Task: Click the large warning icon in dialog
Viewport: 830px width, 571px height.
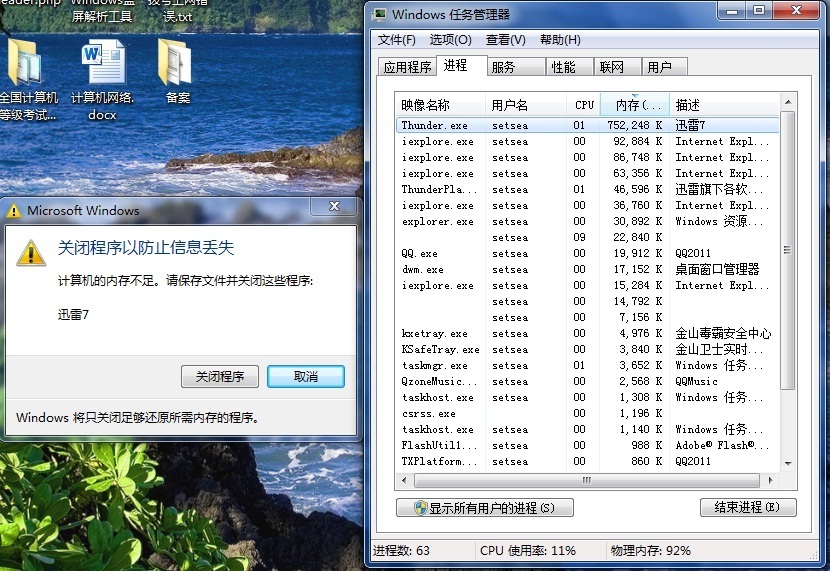Action: (31, 253)
